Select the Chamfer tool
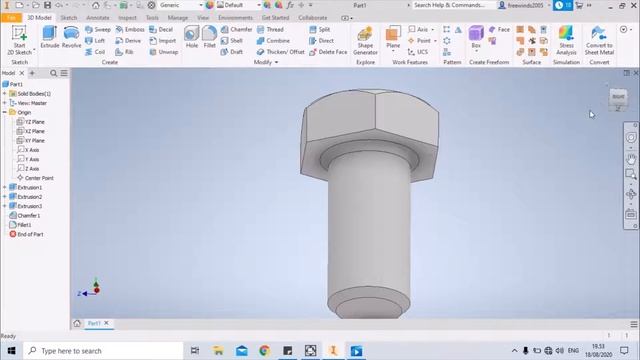640x360 pixels. pos(236,29)
